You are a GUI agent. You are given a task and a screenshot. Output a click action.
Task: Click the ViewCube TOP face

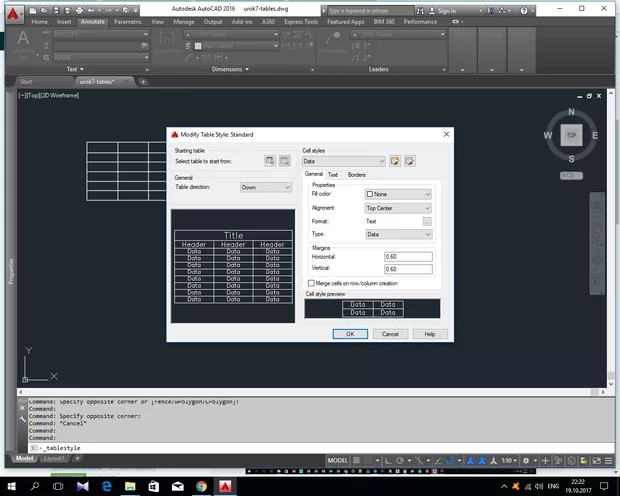571,135
